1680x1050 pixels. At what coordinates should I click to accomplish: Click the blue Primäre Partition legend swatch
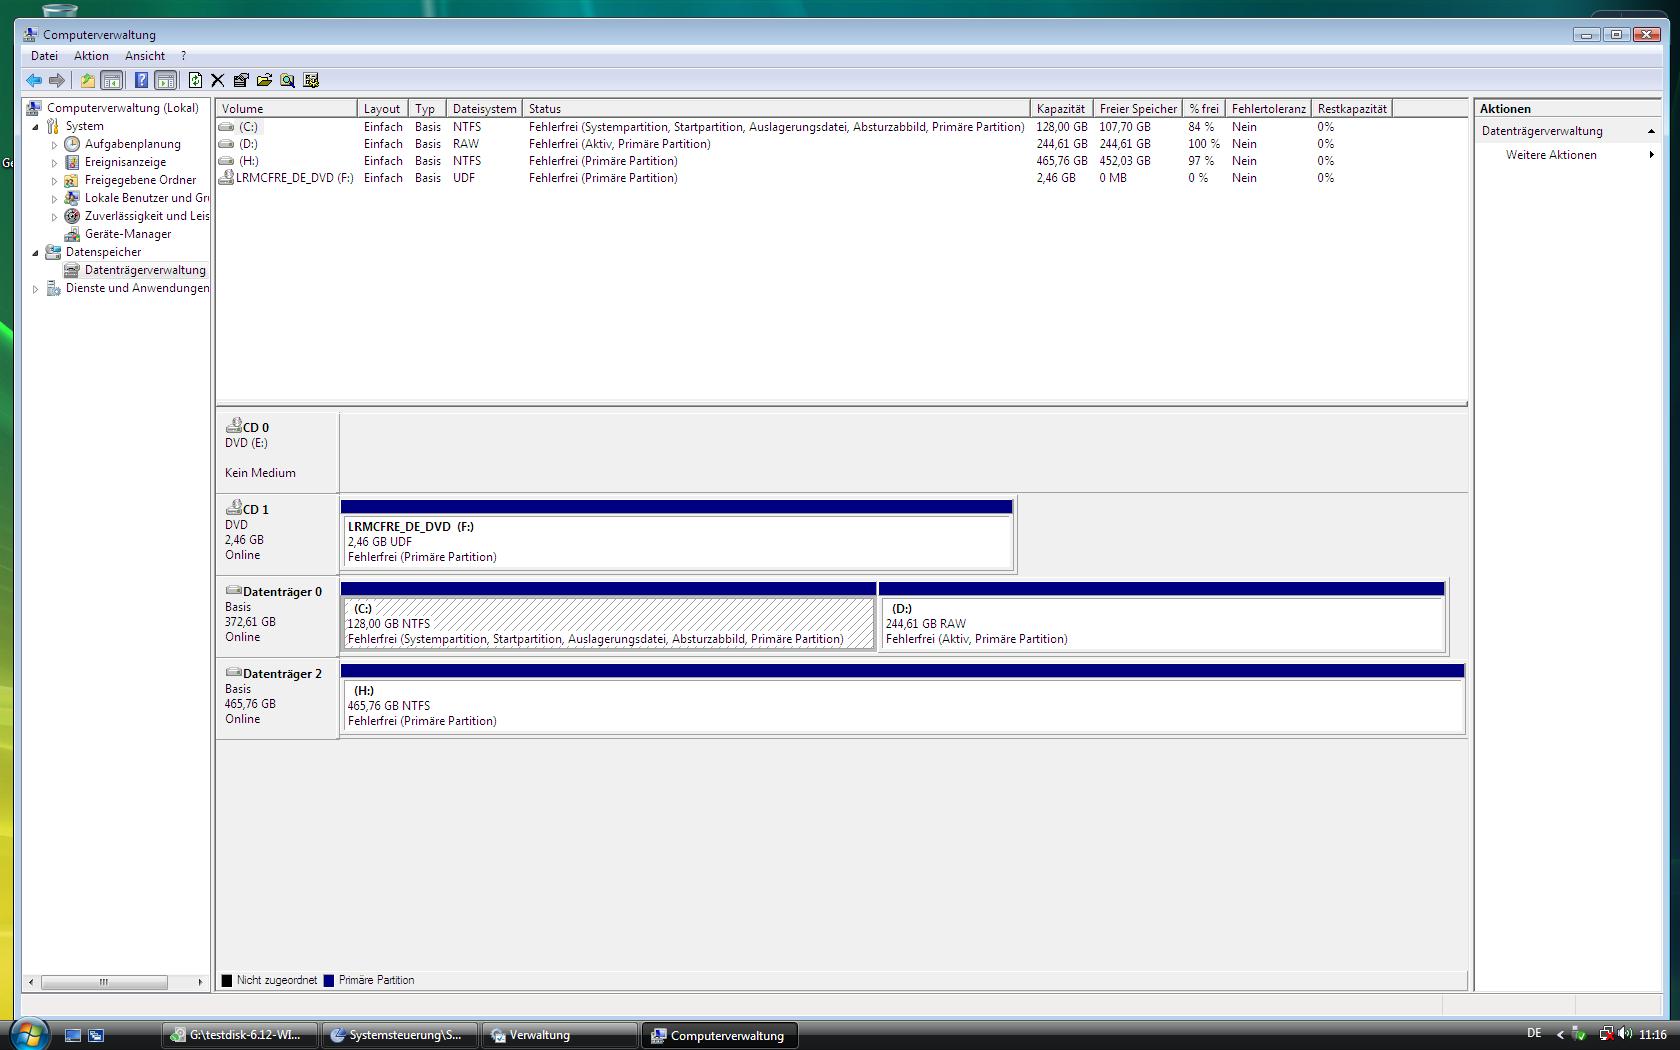coord(328,981)
